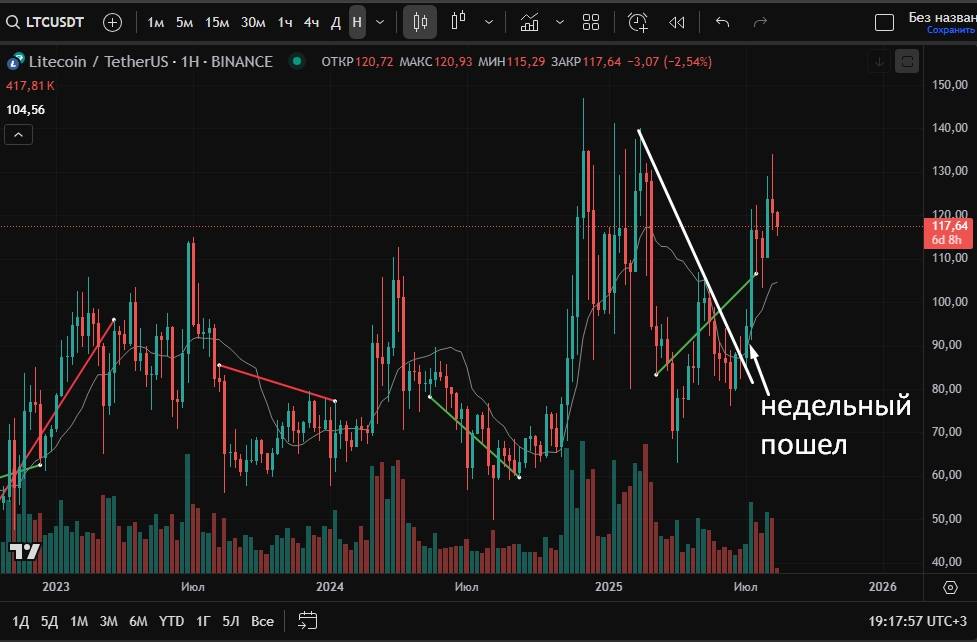The height and width of the screenshot is (642, 977).
Task: Collapse the indicator legend chevron
Action: (18, 135)
